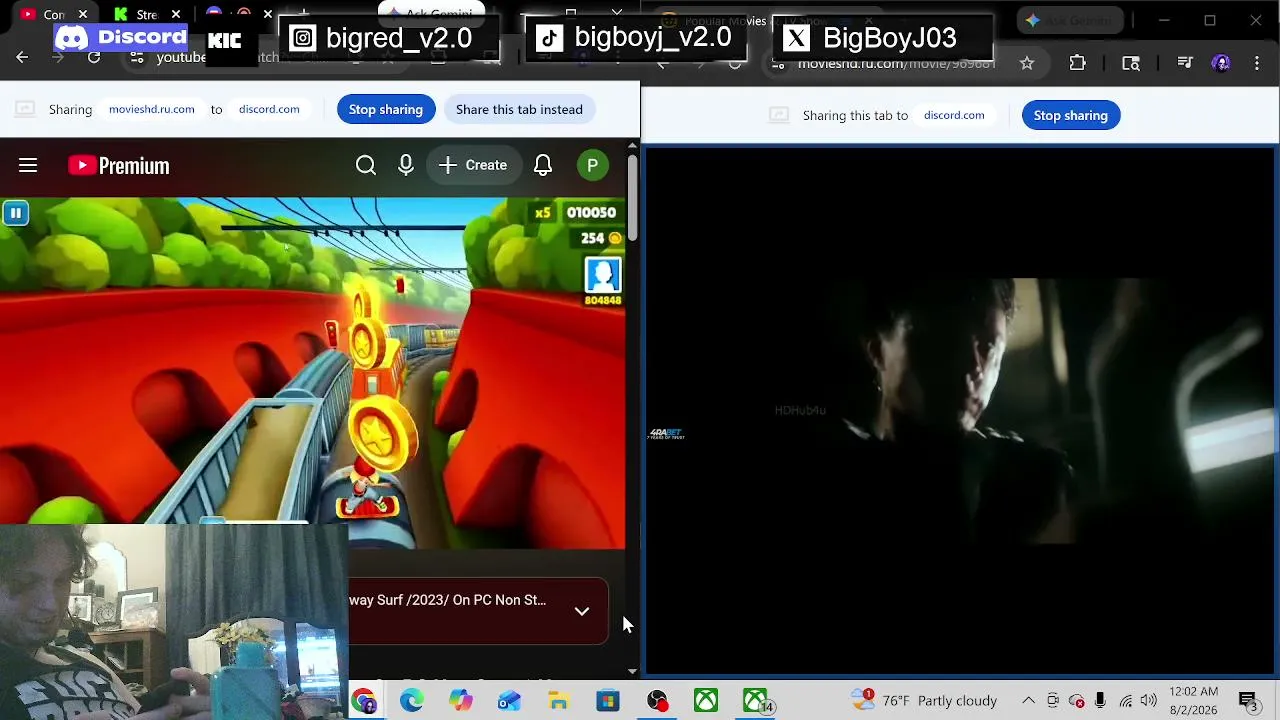
Task: Open the YouTube guide hamburger menu
Action: tap(28, 165)
